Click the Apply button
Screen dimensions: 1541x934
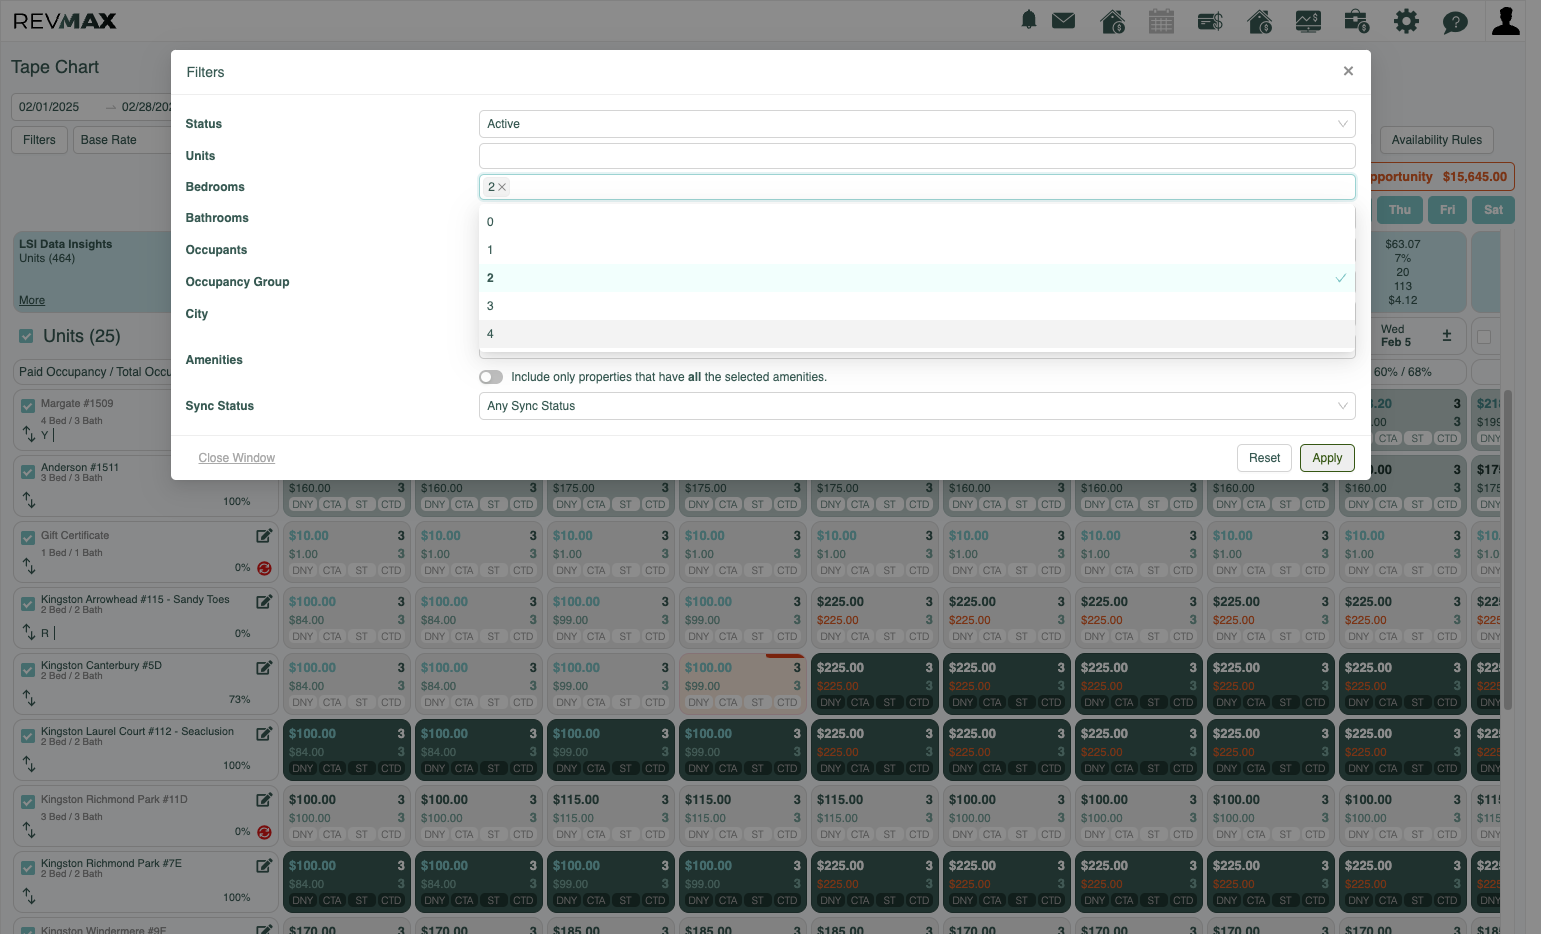1327,458
